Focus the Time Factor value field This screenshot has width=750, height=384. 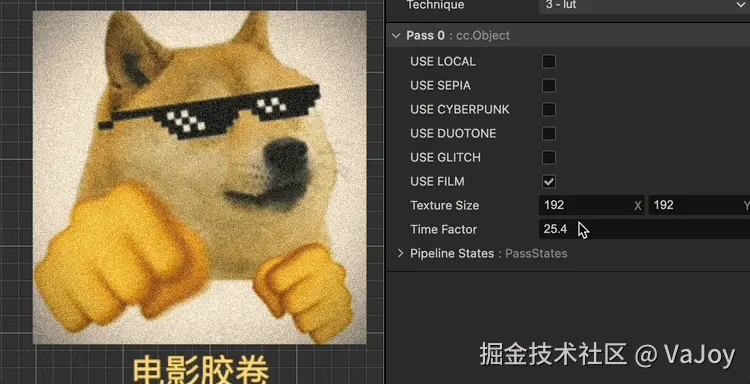[x=644, y=229]
